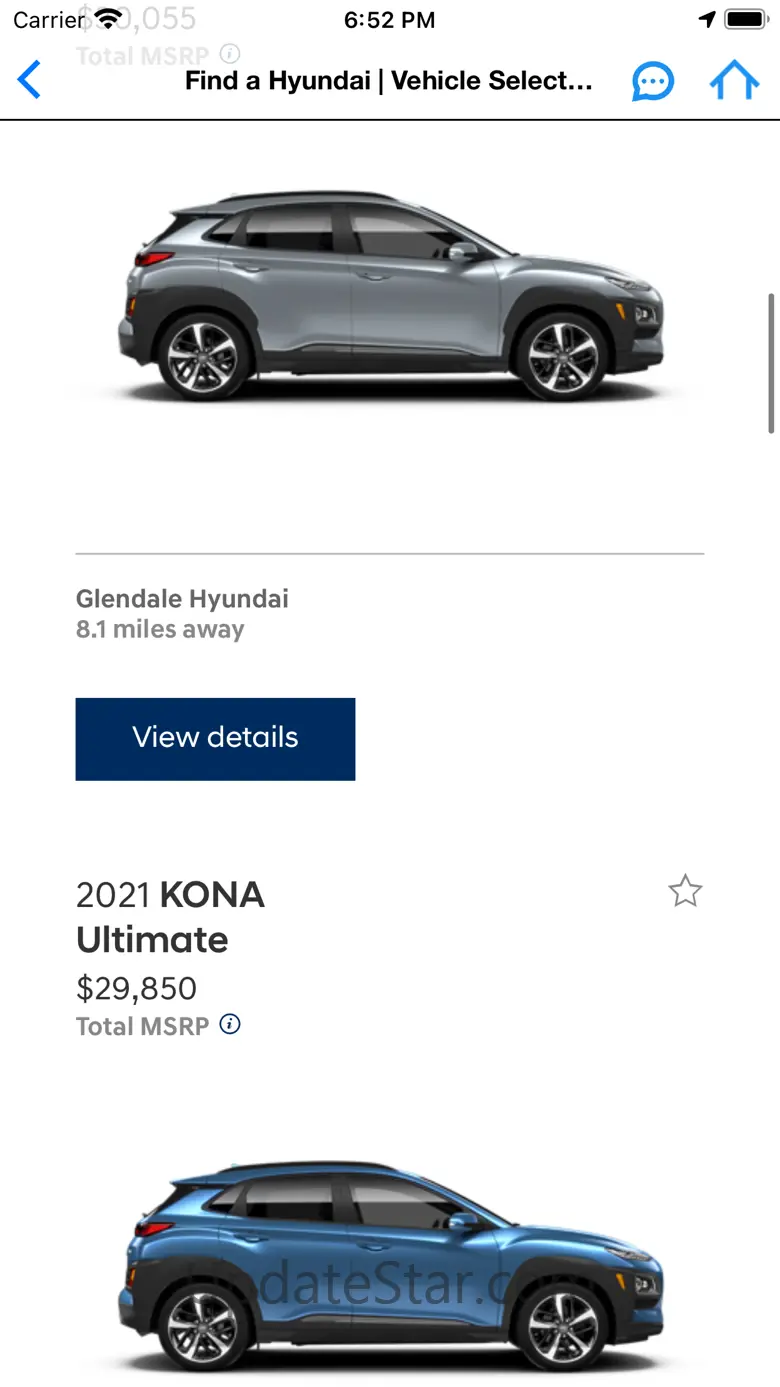Viewport: 780px width, 1387px height.
Task: Tap the back arrow in header
Action: [30, 80]
